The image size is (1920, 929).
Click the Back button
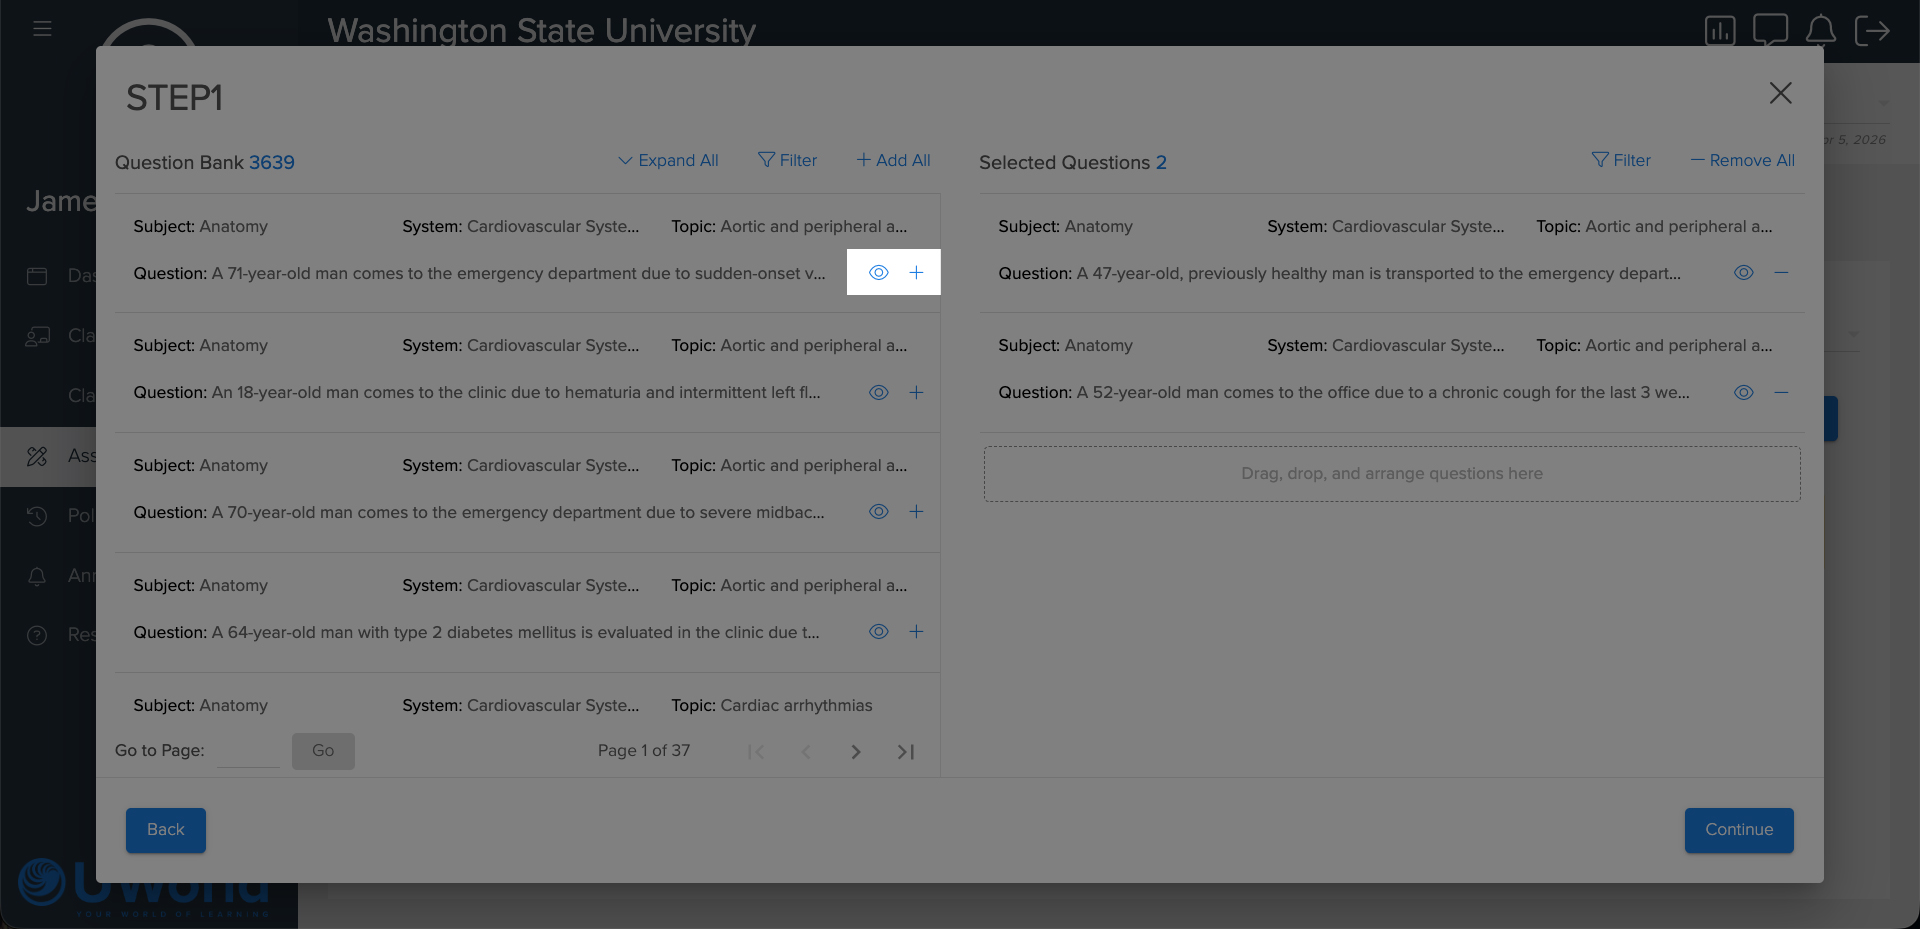tap(166, 830)
